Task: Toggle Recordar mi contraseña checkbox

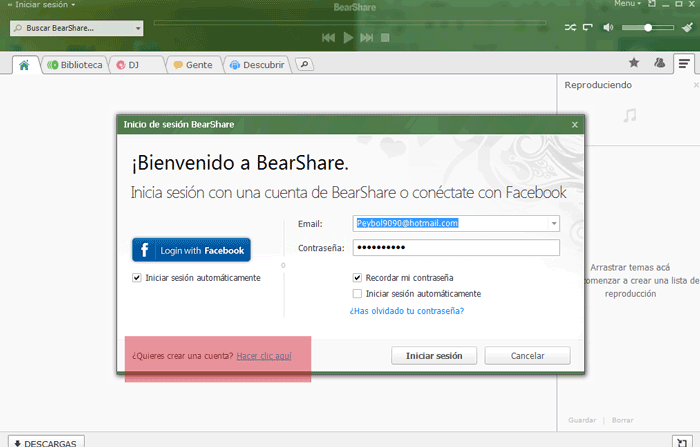Action: click(x=357, y=278)
